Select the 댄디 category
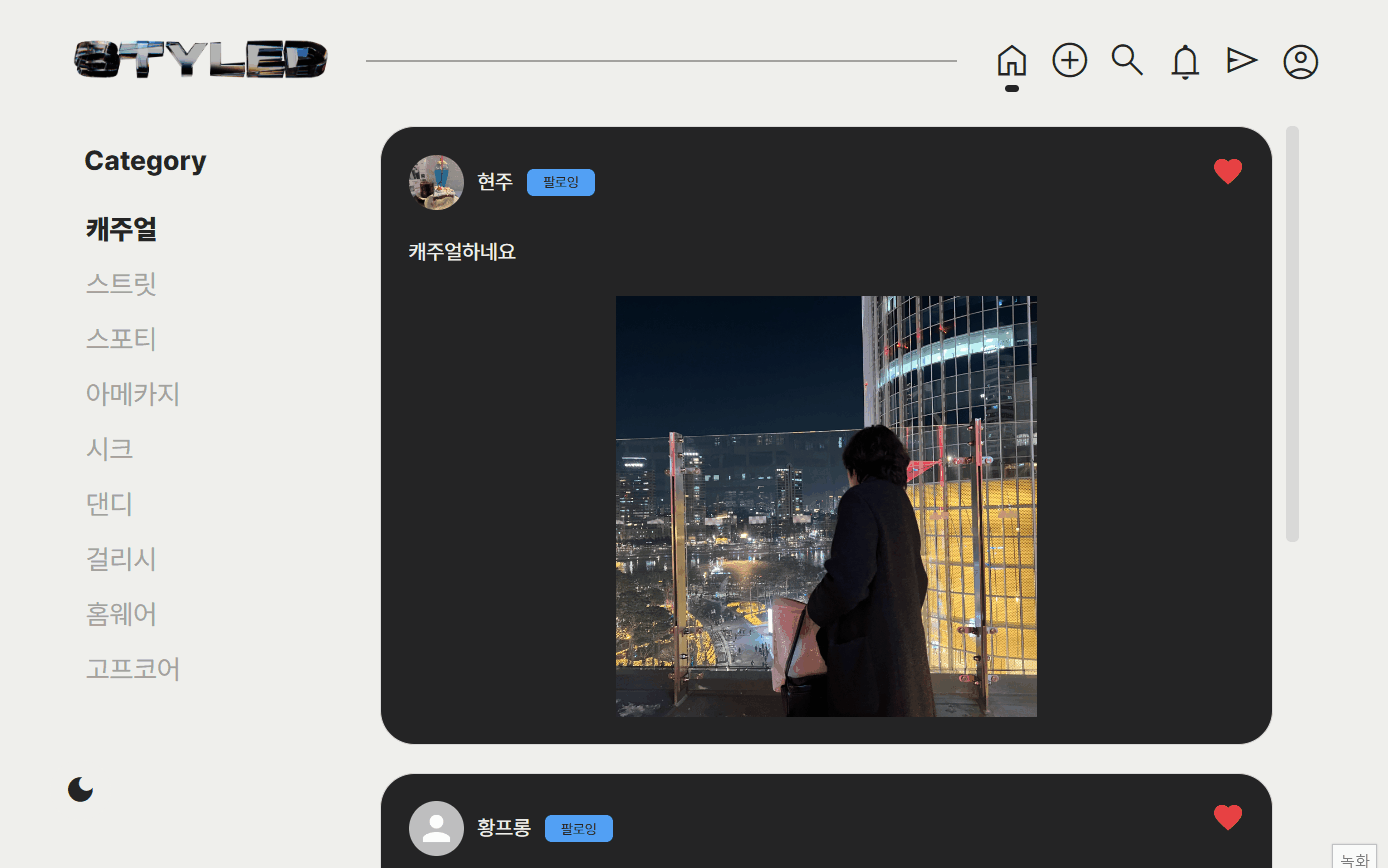The width and height of the screenshot is (1388, 868). [110, 504]
